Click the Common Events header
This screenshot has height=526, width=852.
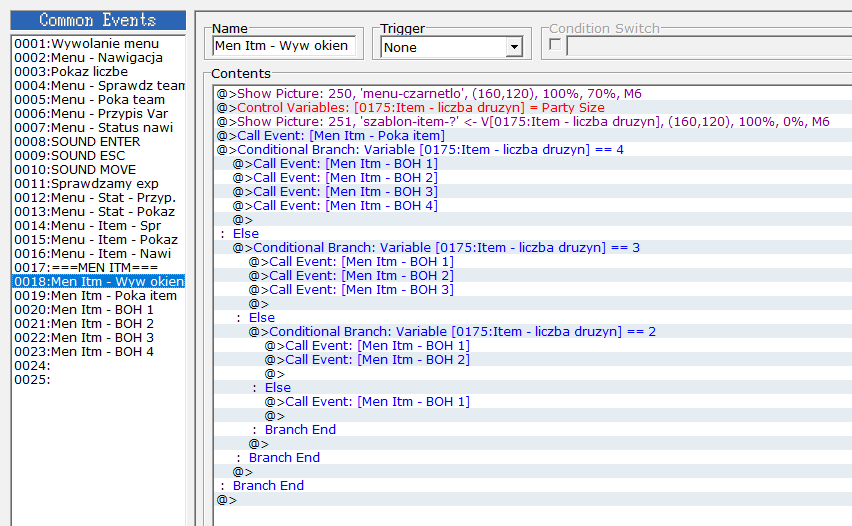click(98, 20)
